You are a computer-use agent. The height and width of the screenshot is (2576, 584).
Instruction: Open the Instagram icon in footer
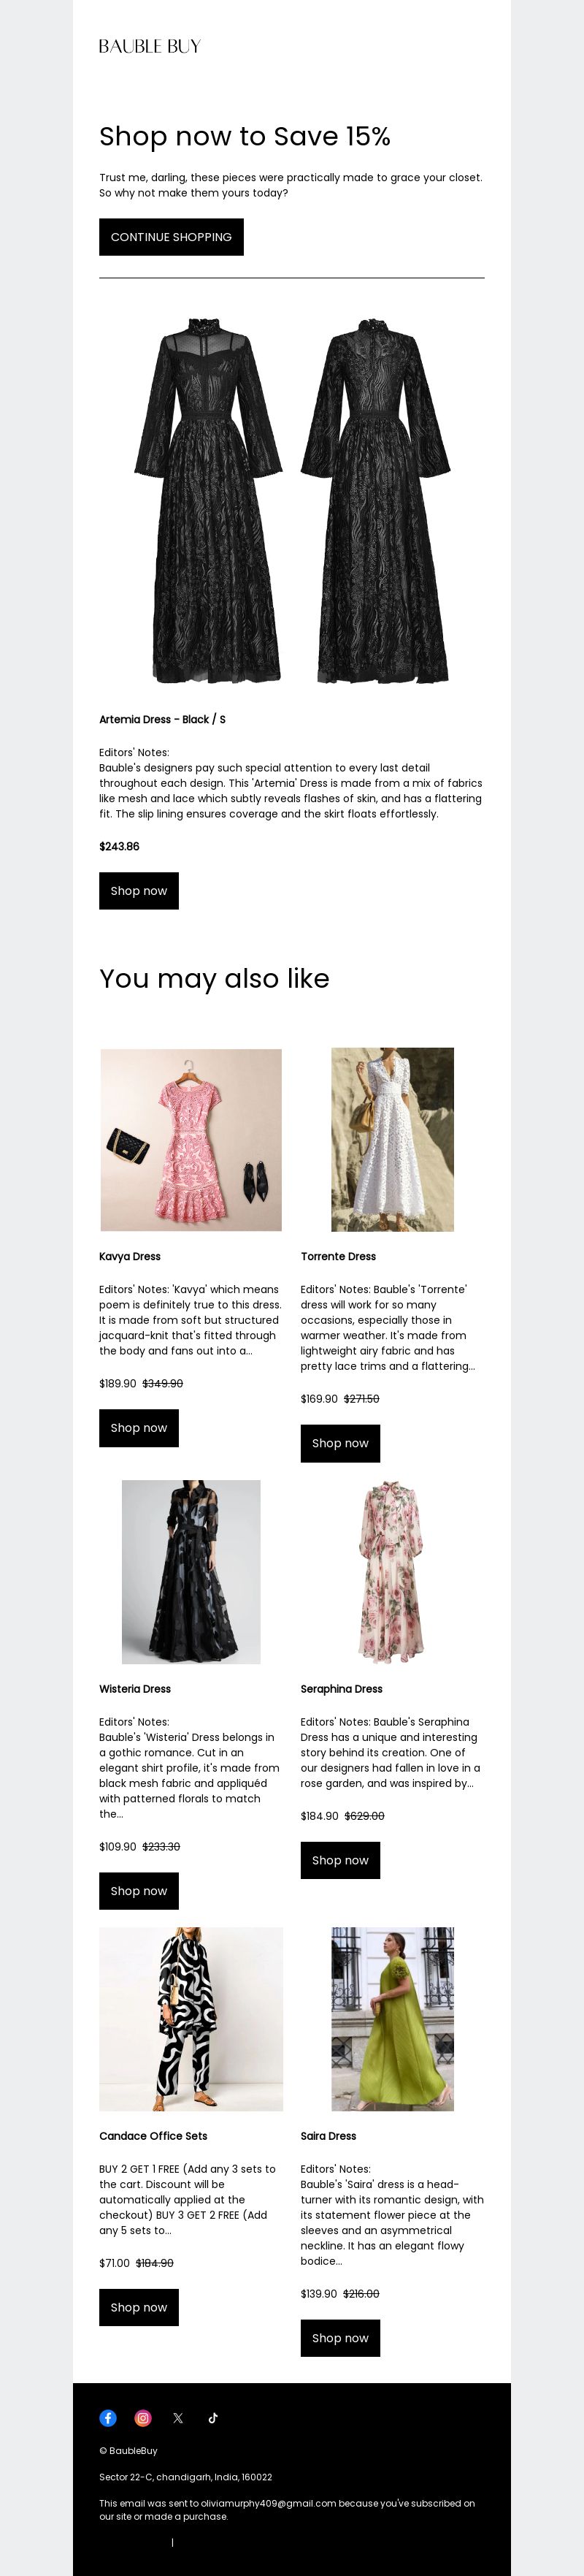coord(143,2418)
